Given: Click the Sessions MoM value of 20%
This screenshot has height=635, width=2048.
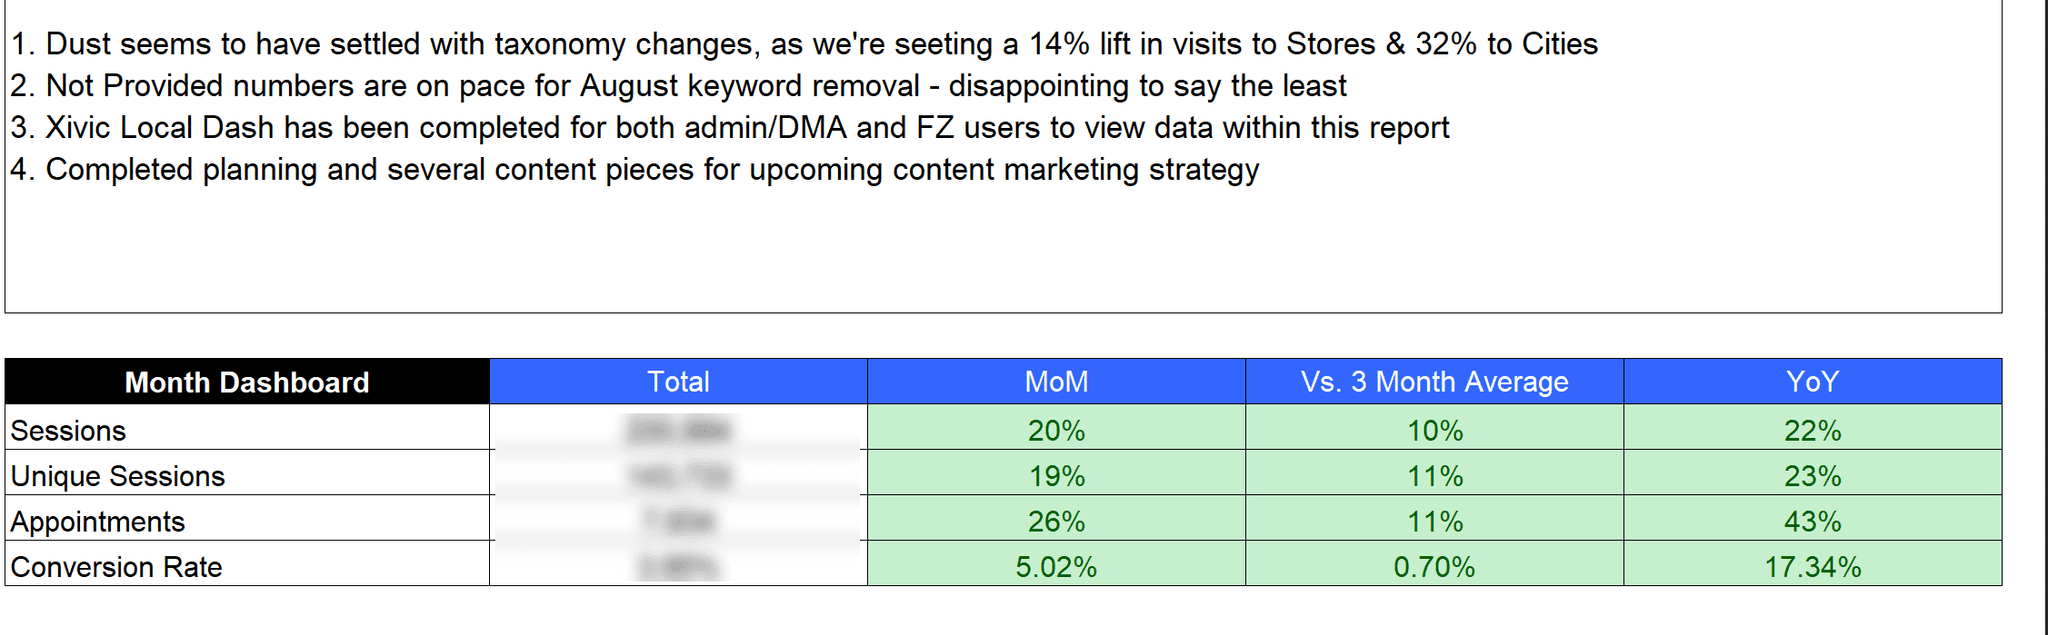Looking at the screenshot, I should [x=1056, y=431].
